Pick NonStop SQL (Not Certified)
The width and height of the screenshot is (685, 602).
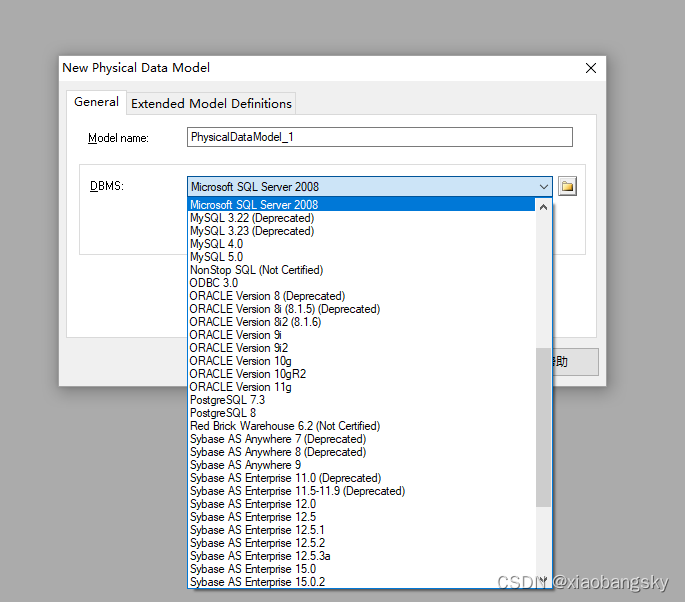click(361, 270)
